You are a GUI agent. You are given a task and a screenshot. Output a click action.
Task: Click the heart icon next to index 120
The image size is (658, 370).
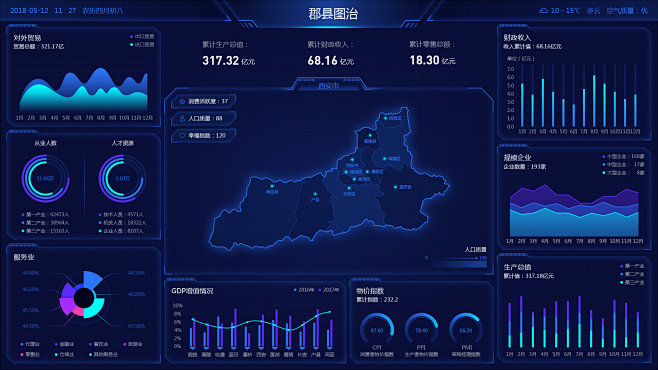coord(182,135)
